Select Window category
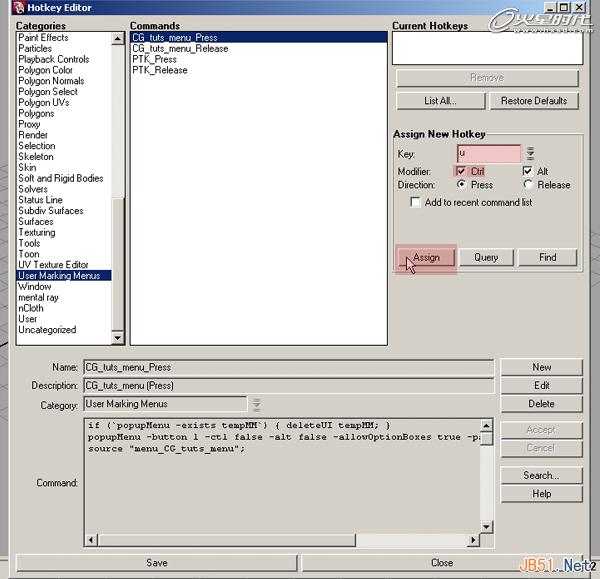 [x=64, y=286]
